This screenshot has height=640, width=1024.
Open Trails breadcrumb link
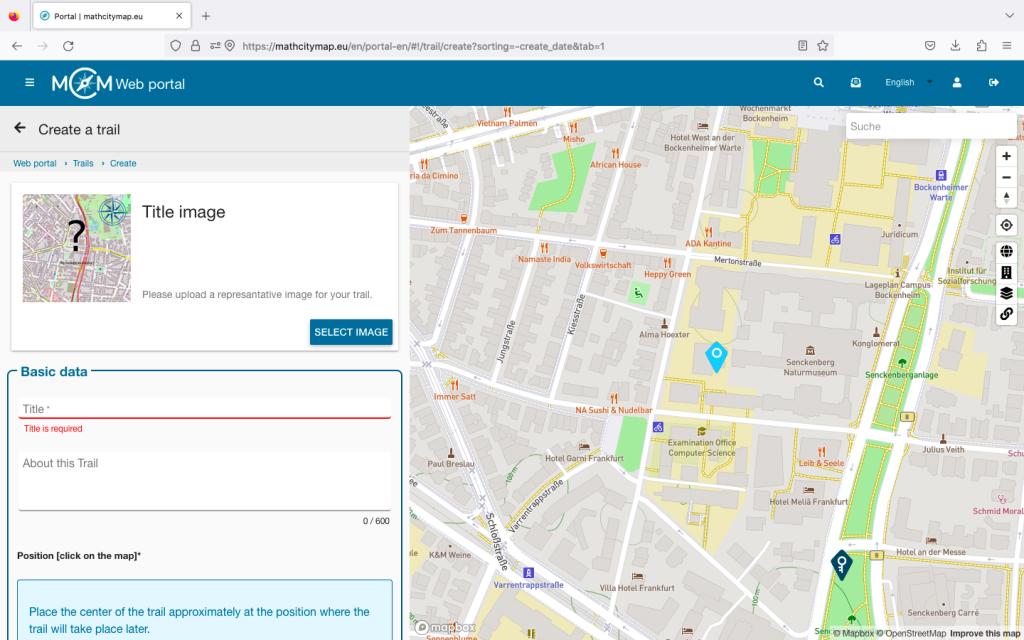83,163
